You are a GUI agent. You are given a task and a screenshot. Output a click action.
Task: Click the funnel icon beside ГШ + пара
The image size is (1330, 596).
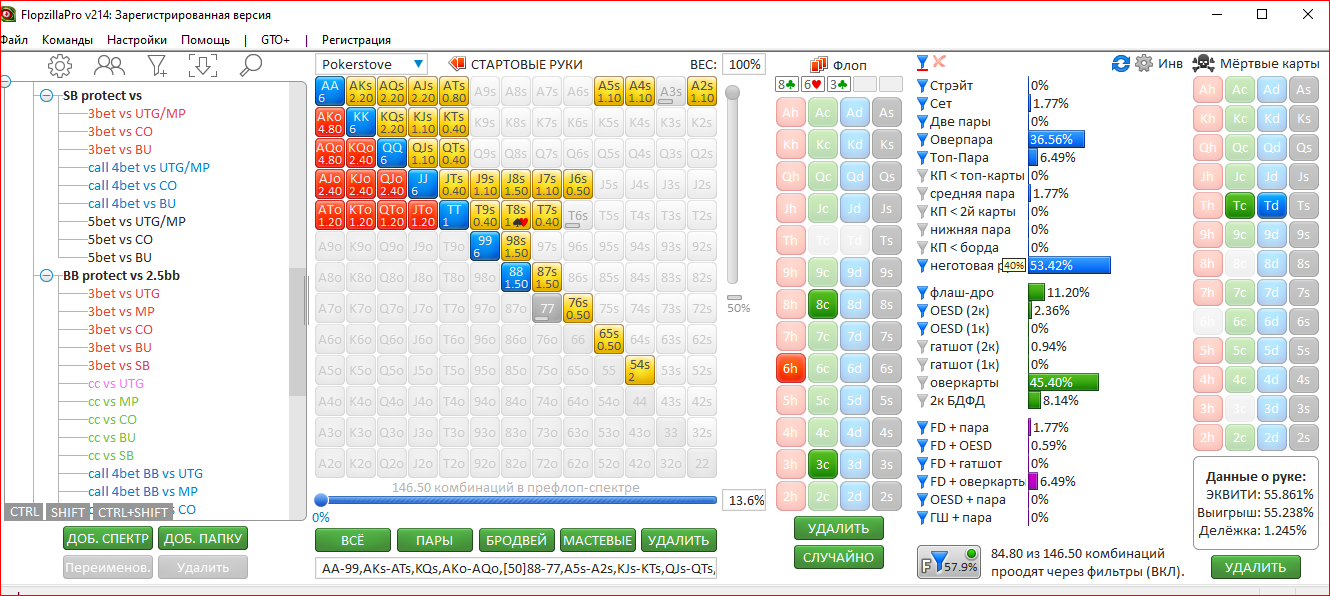[922, 518]
